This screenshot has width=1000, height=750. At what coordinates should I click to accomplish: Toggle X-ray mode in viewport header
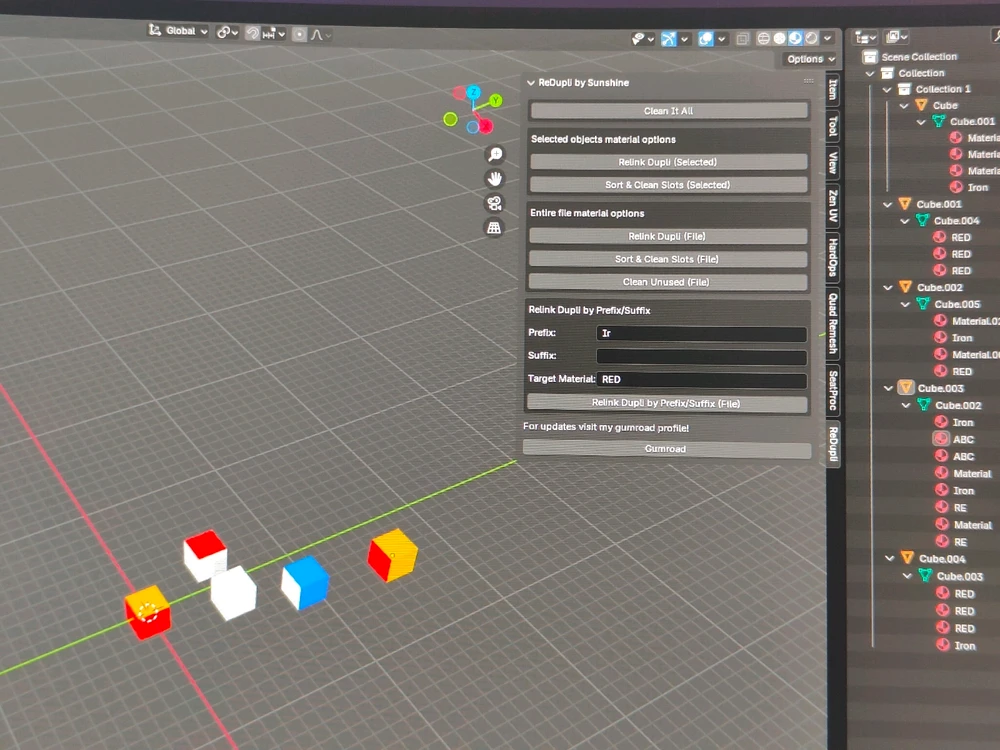(x=742, y=39)
